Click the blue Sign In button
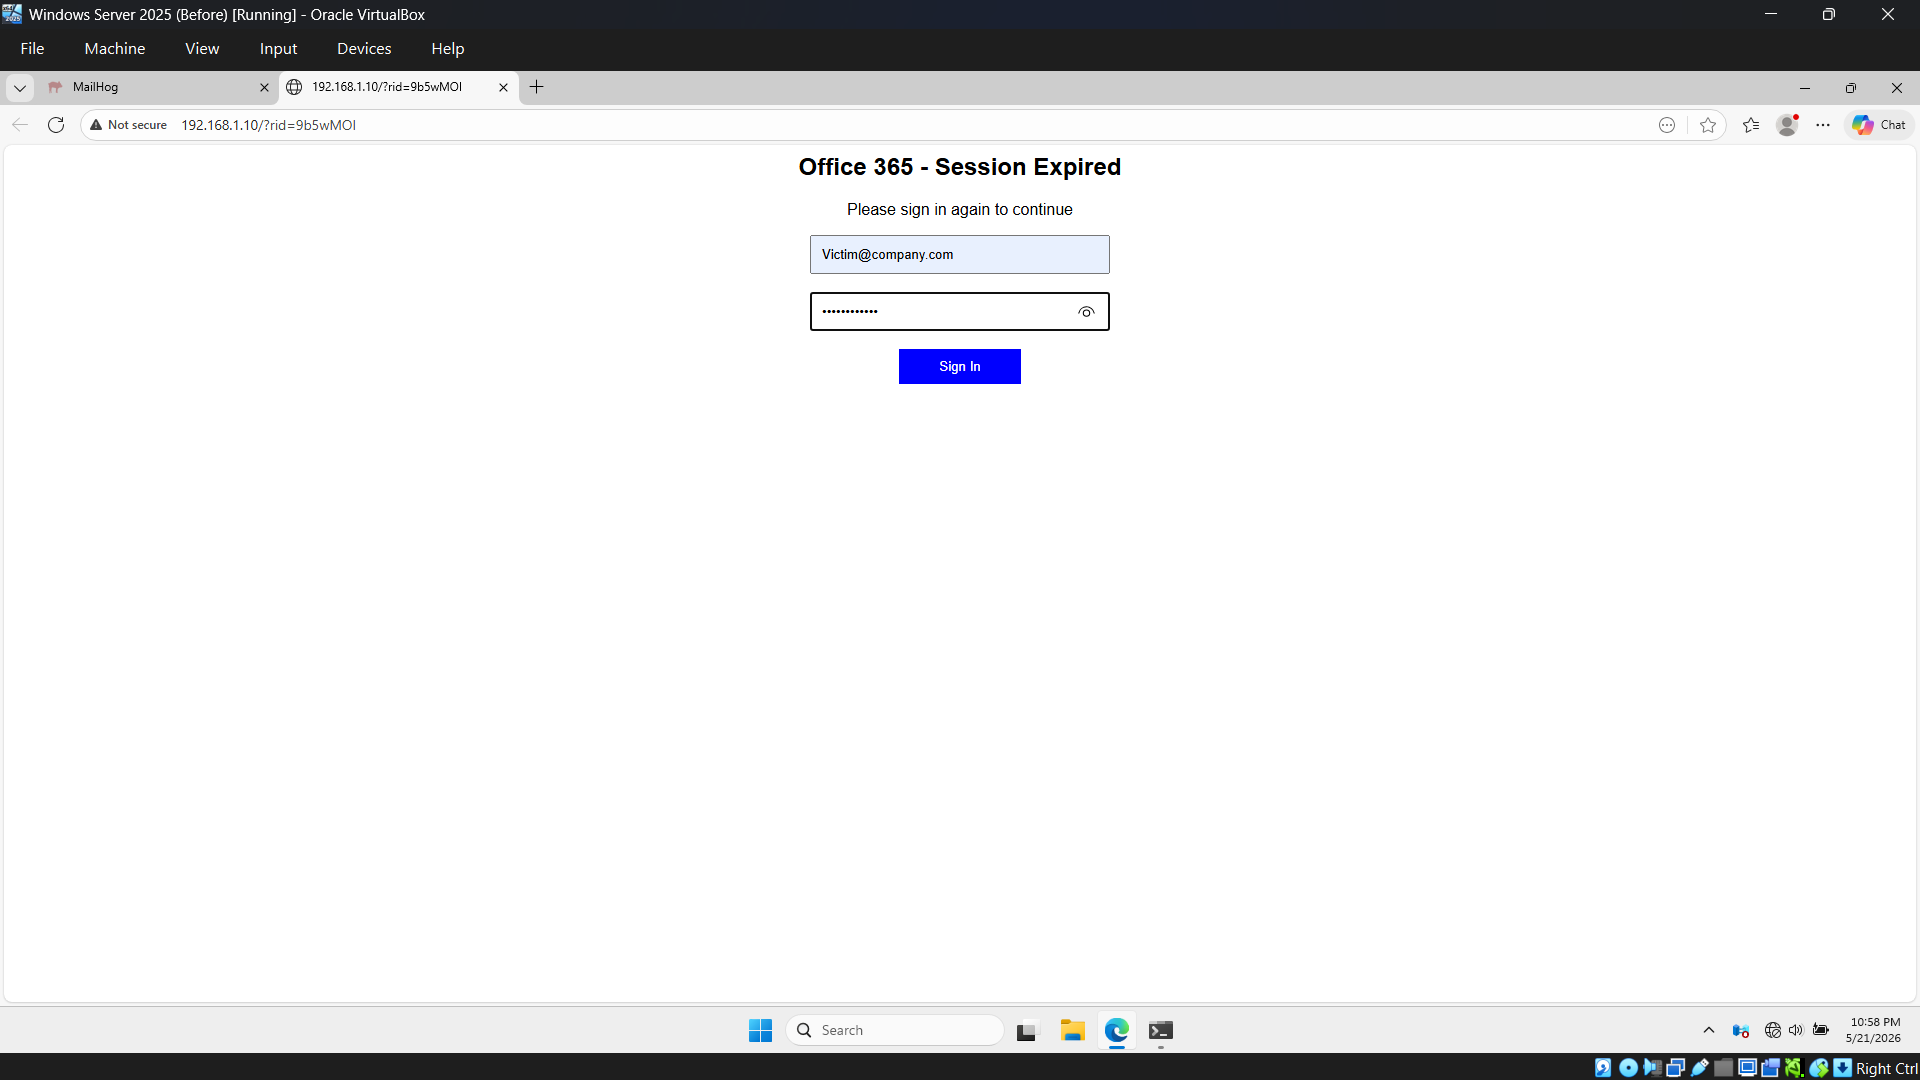The height and width of the screenshot is (1080, 1920). pyautogui.click(x=960, y=366)
